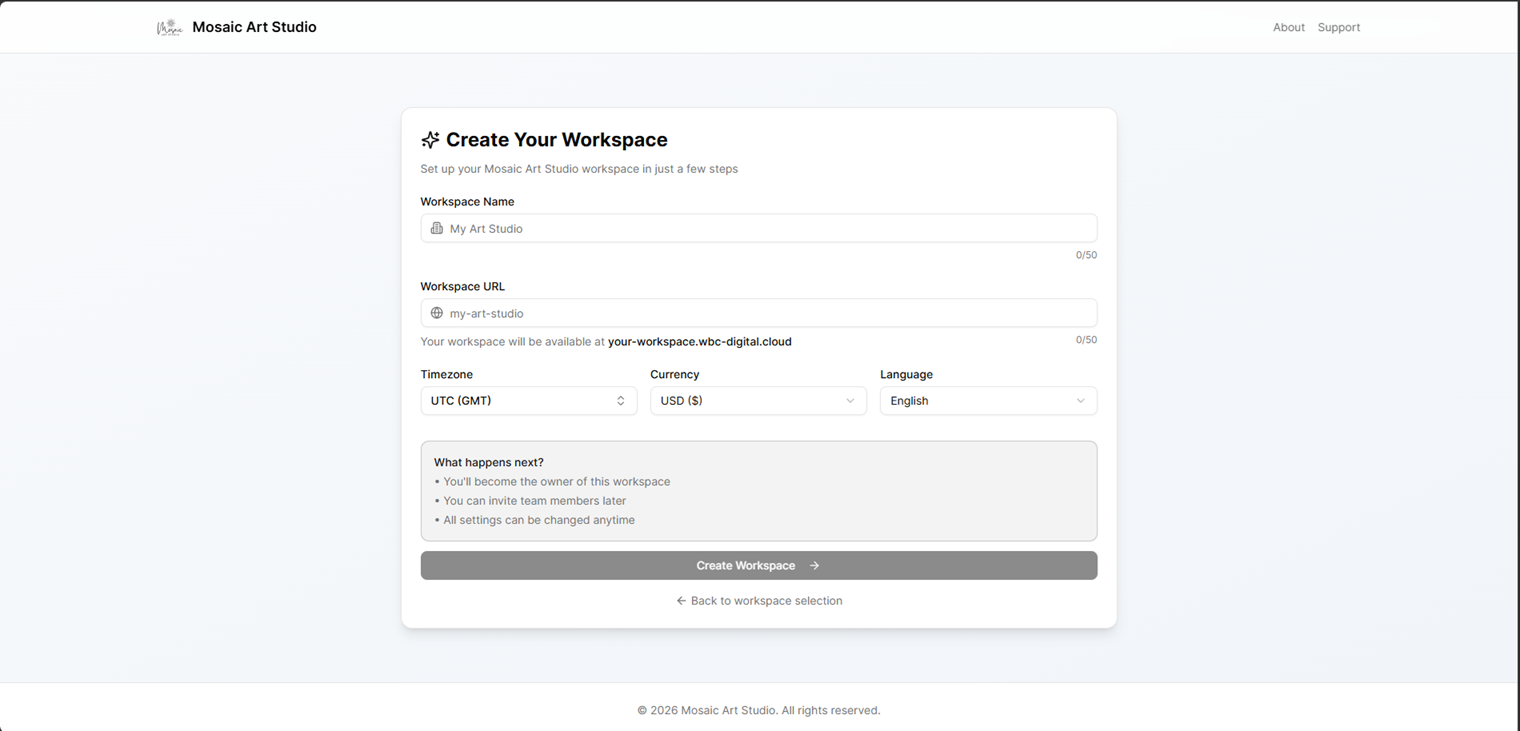Viewport: 1520px width, 731px height.
Task: Open the About menu item
Action: pos(1289,27)
